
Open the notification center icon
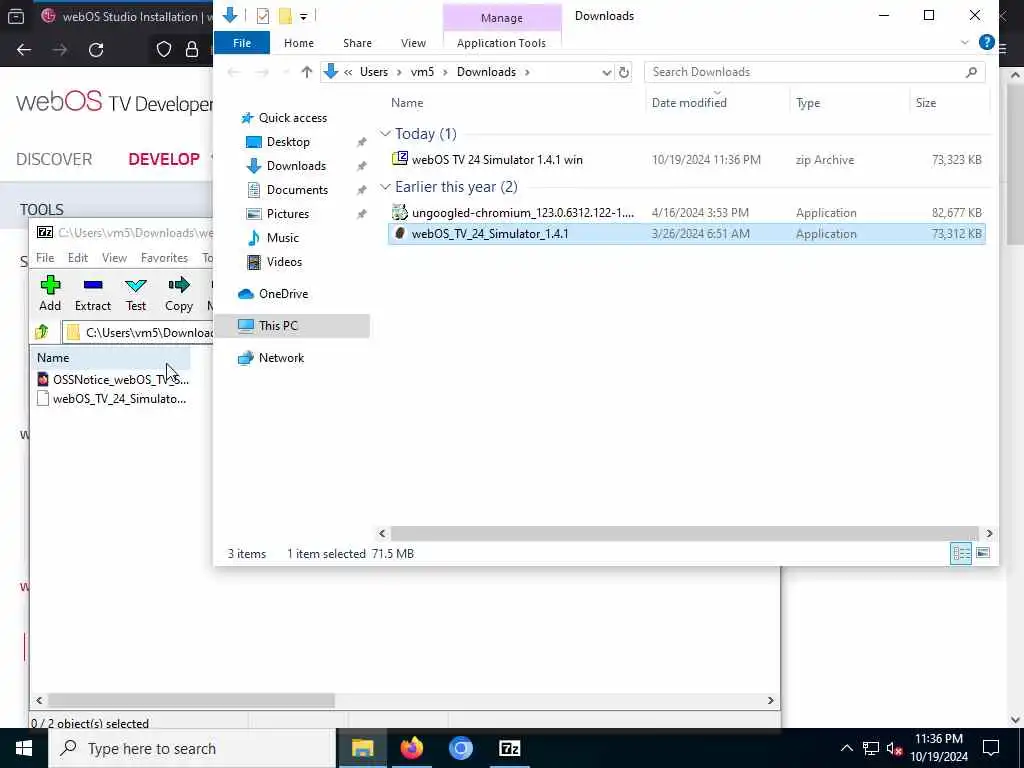click(x=991, y=748)
